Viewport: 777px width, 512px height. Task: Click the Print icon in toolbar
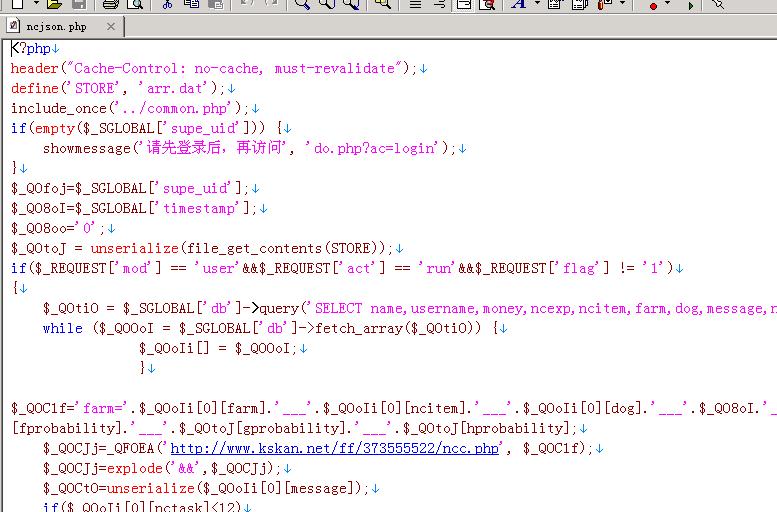(111, 4)
